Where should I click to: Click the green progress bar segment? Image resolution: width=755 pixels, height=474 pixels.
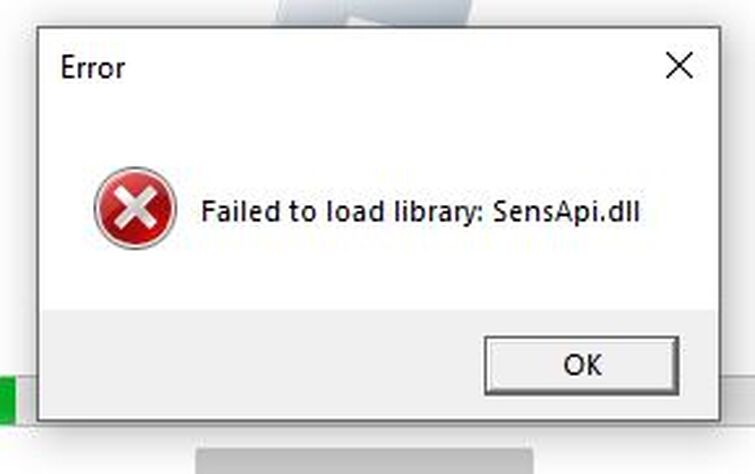[8, 401]
